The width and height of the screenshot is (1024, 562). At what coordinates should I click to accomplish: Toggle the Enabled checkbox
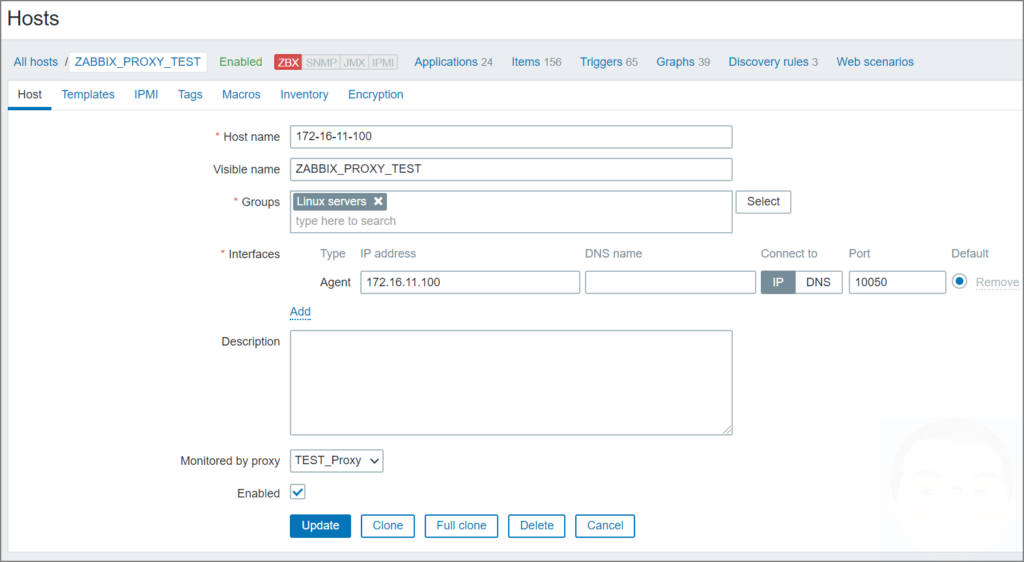(298, 492)
